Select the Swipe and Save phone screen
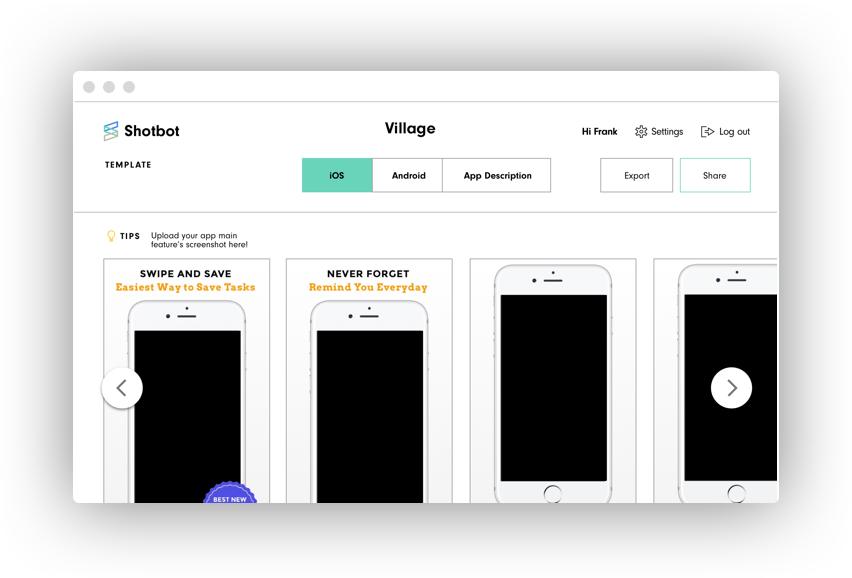Screen dimensions: 852x578 187,416
